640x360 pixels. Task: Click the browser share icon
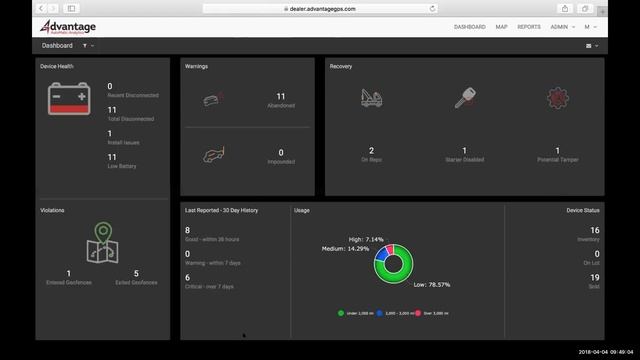pos(565,9)
